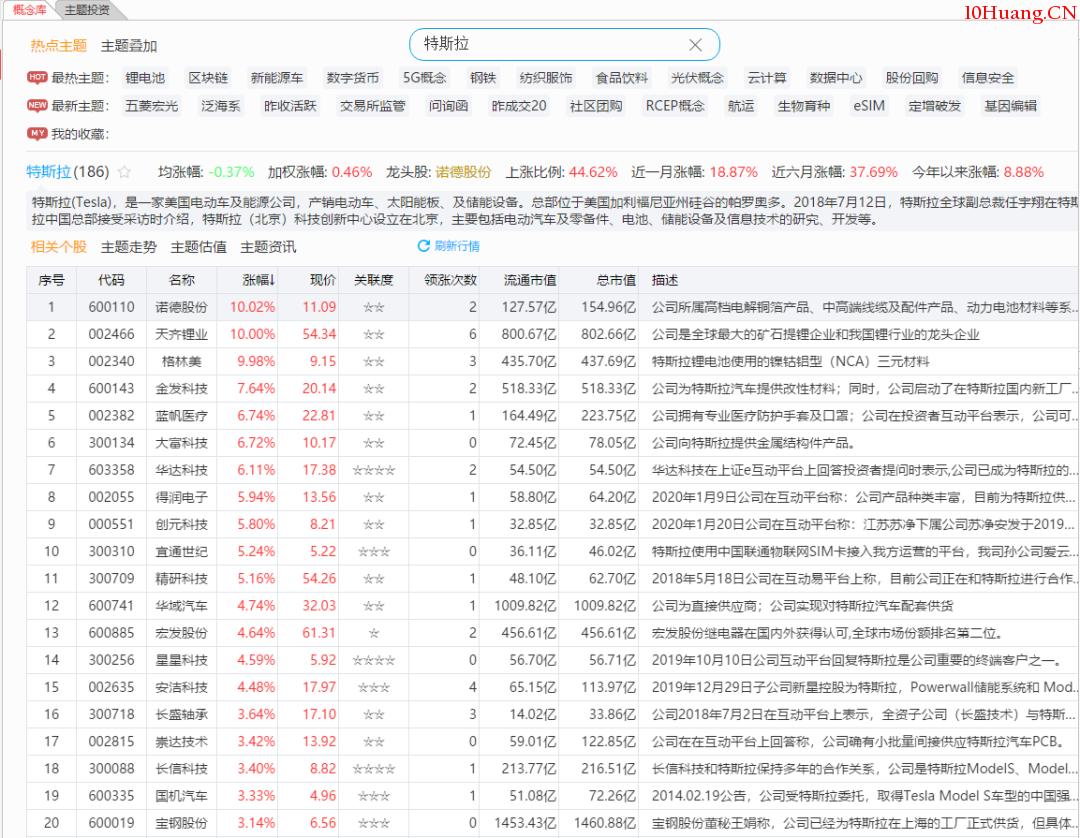Open 主题估值 tab

(198, 247)
